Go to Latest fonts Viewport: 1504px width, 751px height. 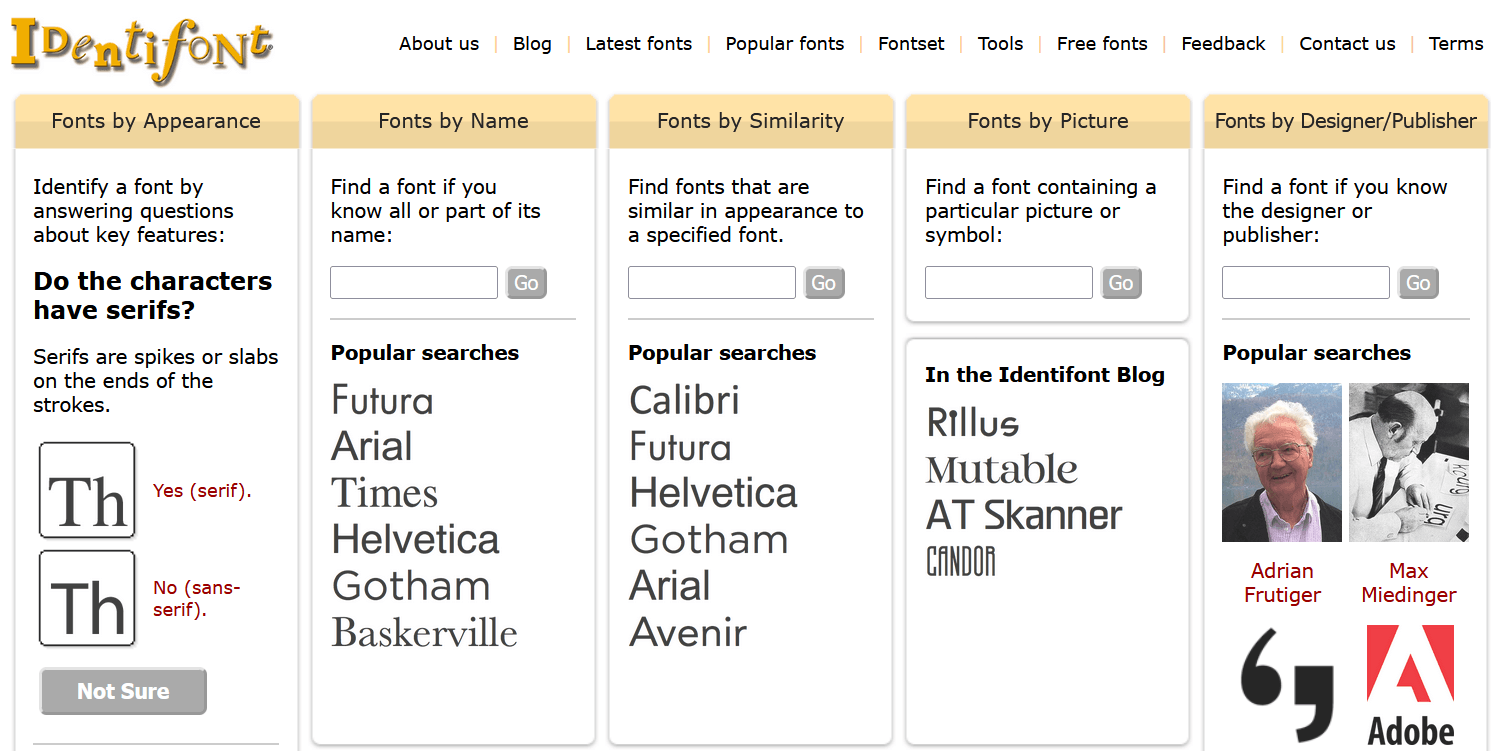(639, 44)
